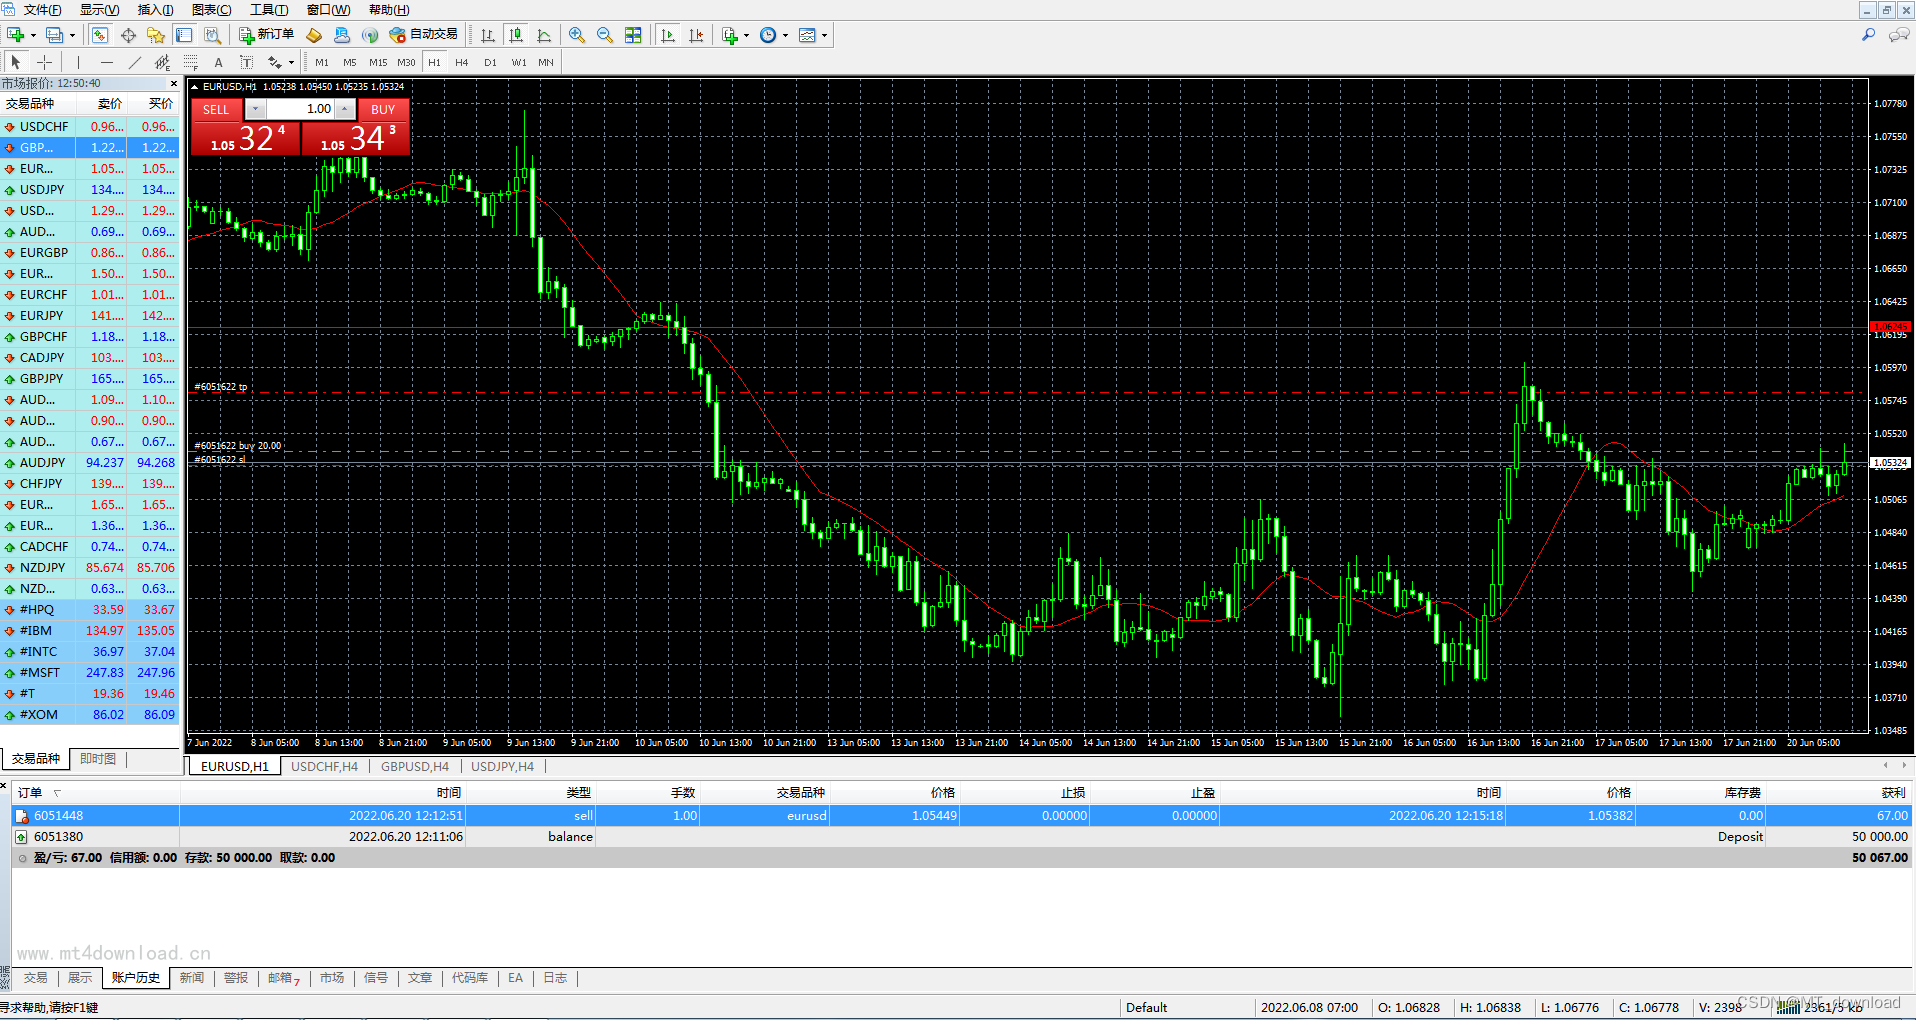Click the trade volume input field
This screenshot has height=1020, width=1916.
point(300,109)
